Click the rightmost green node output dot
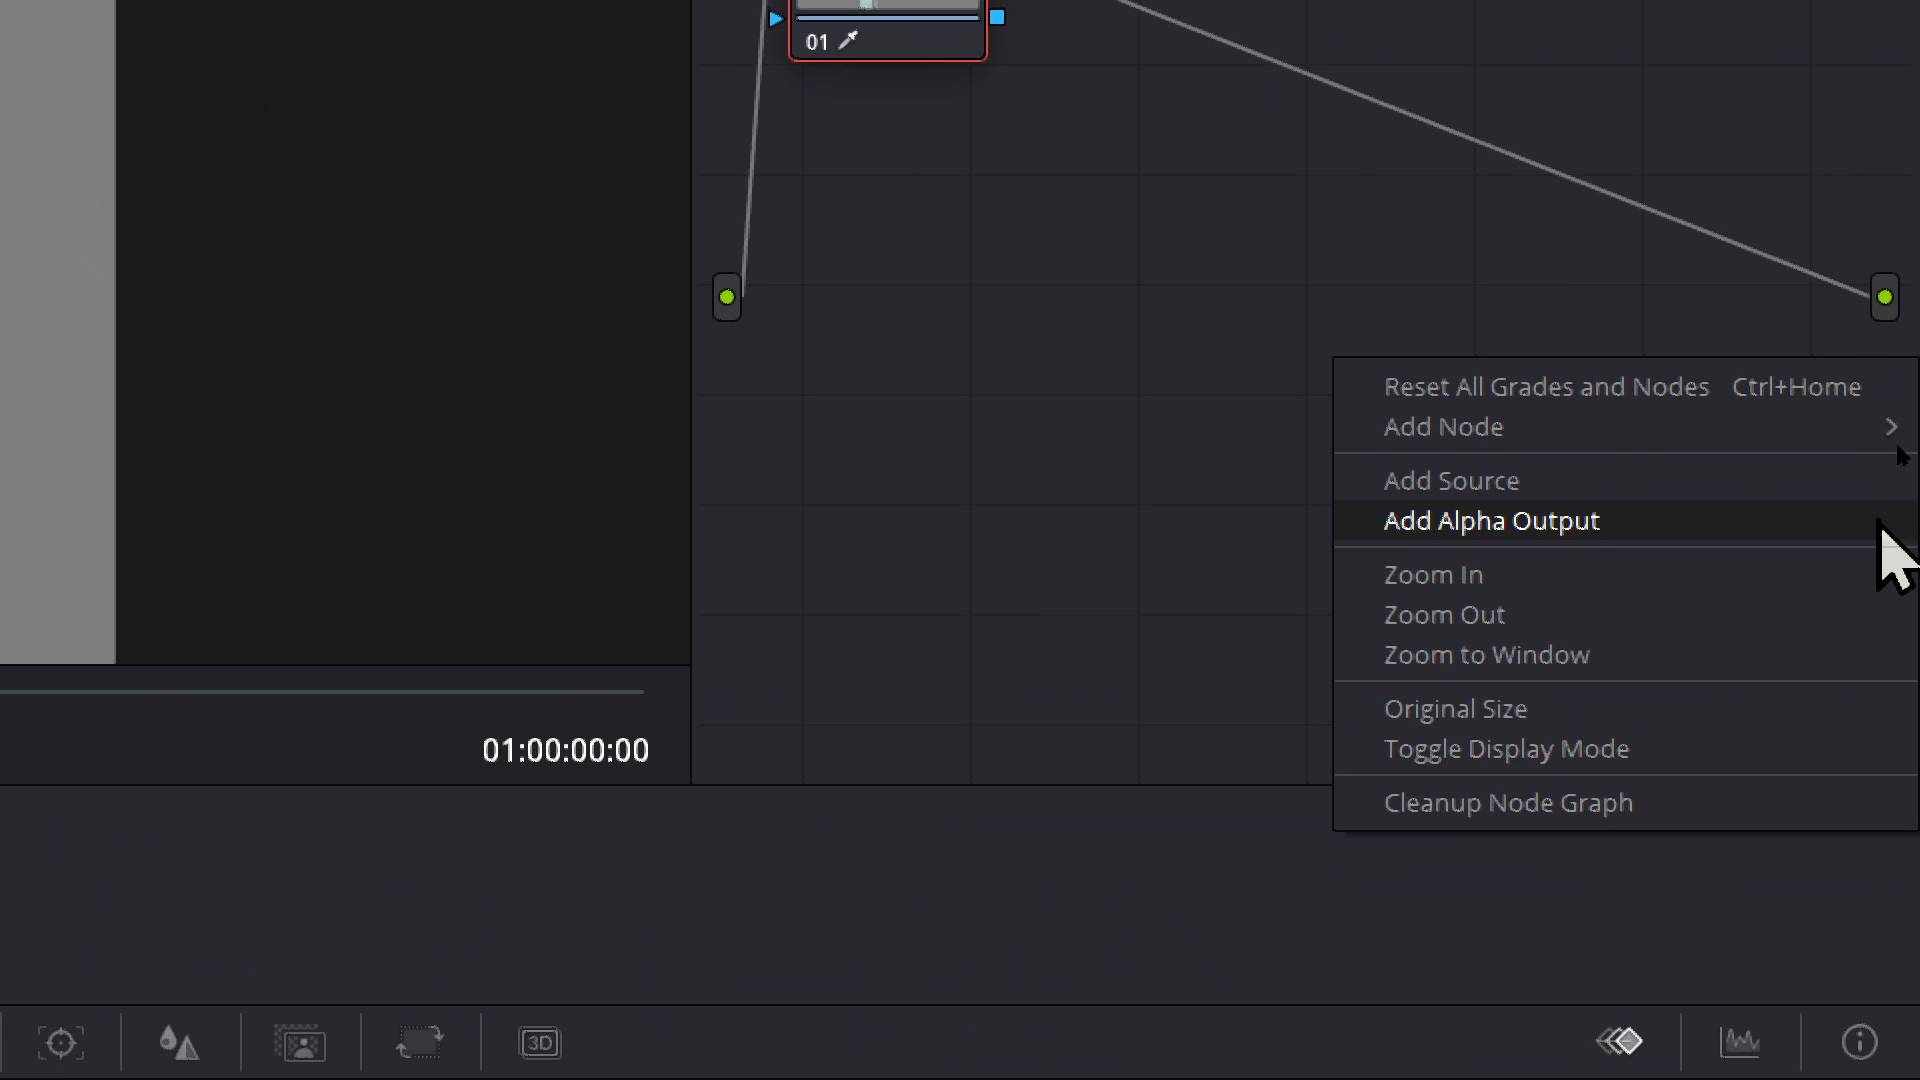This screenshot has height=1080, width=1920. [x=1883, y=296]
